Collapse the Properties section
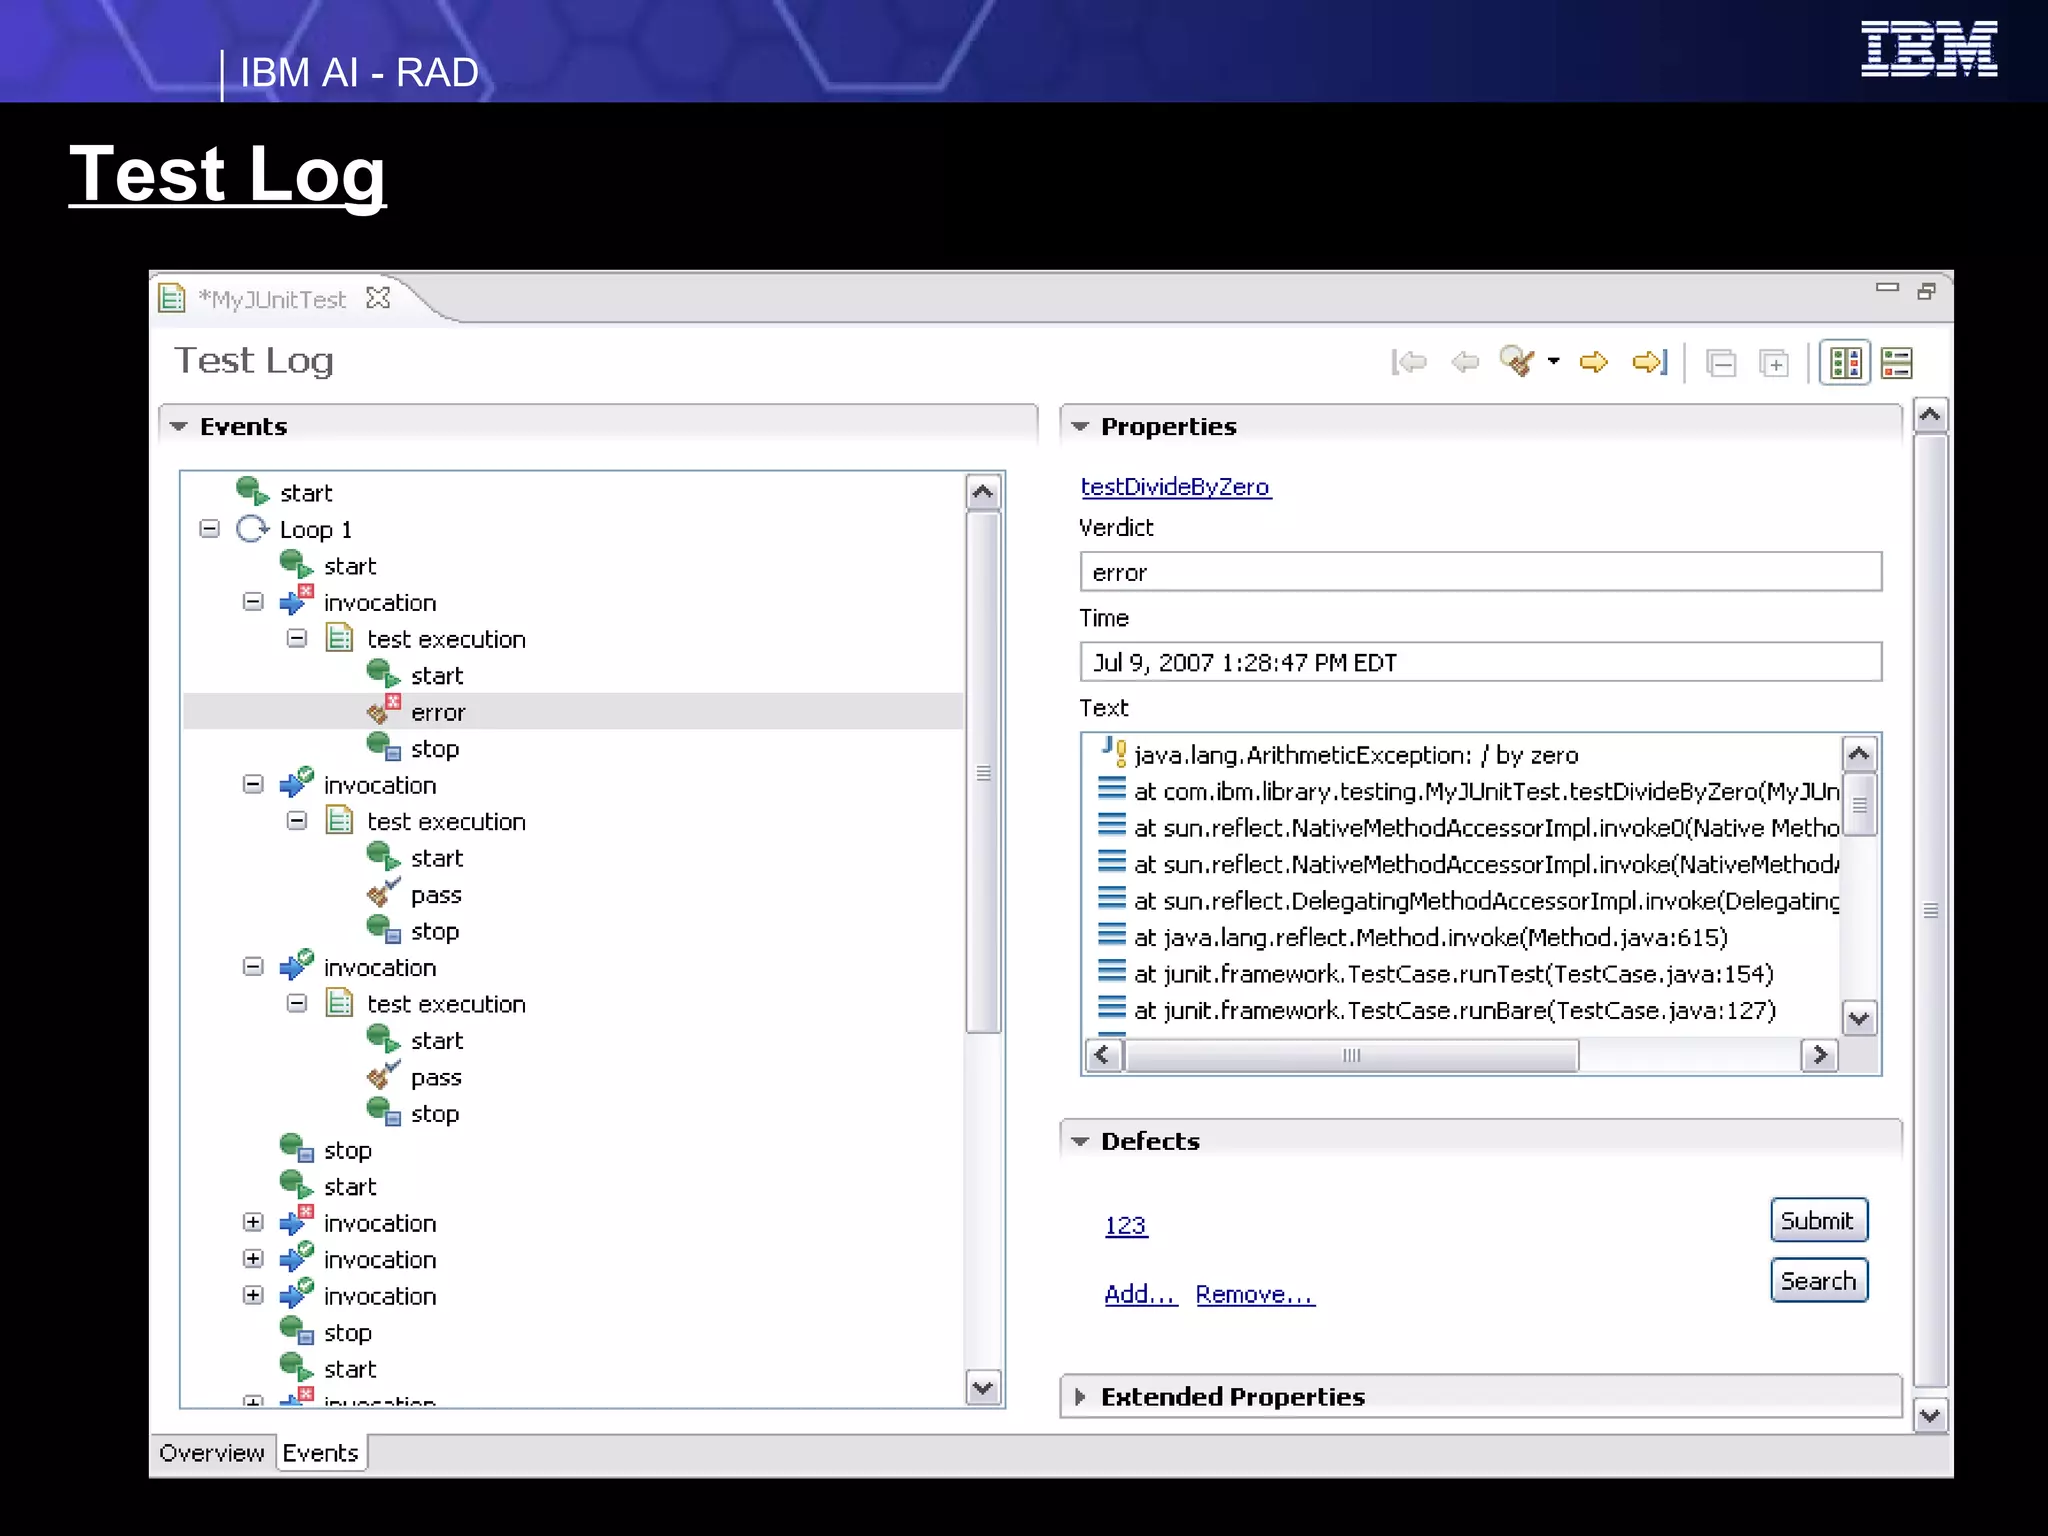Viewport: 2048px width, 1536px height. pos(1080,427)
